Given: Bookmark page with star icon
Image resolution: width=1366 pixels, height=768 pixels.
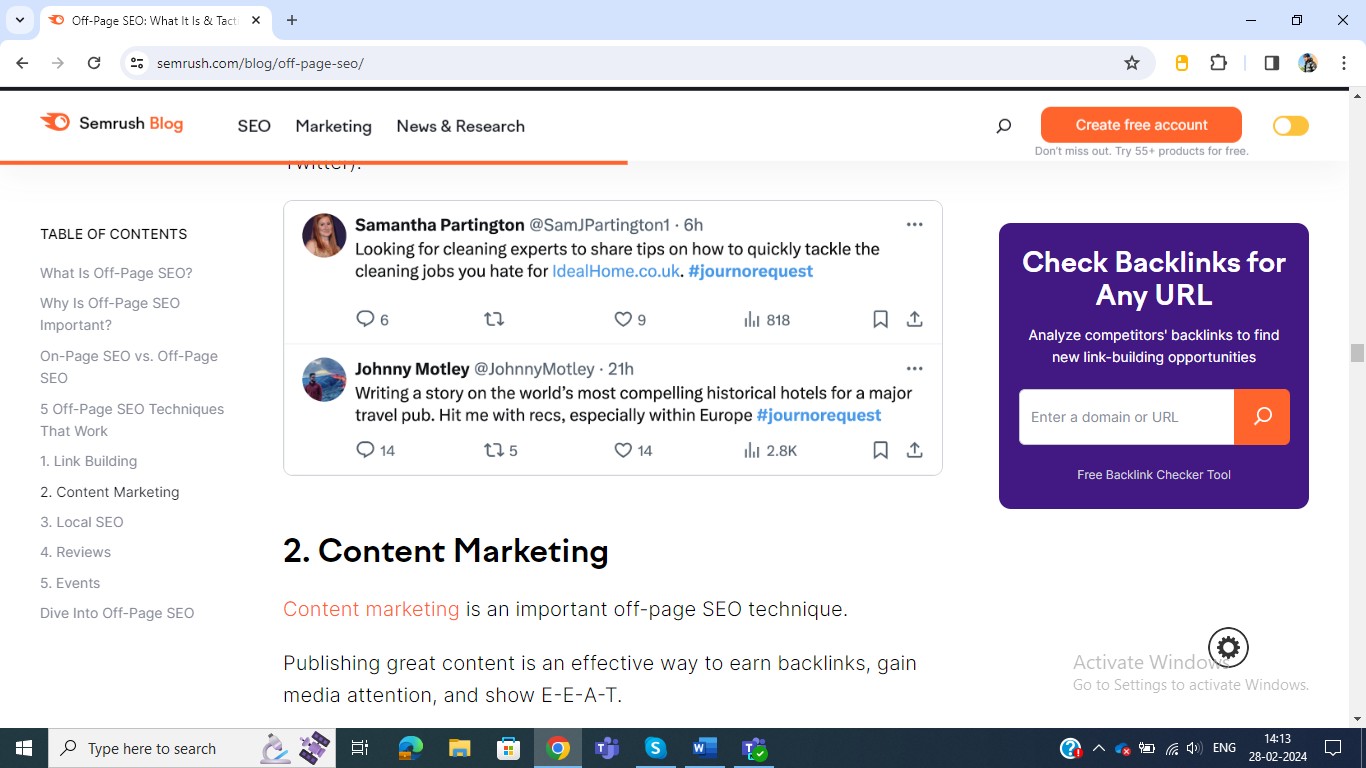Looking at the screenshot, I should click(1132, 63).
